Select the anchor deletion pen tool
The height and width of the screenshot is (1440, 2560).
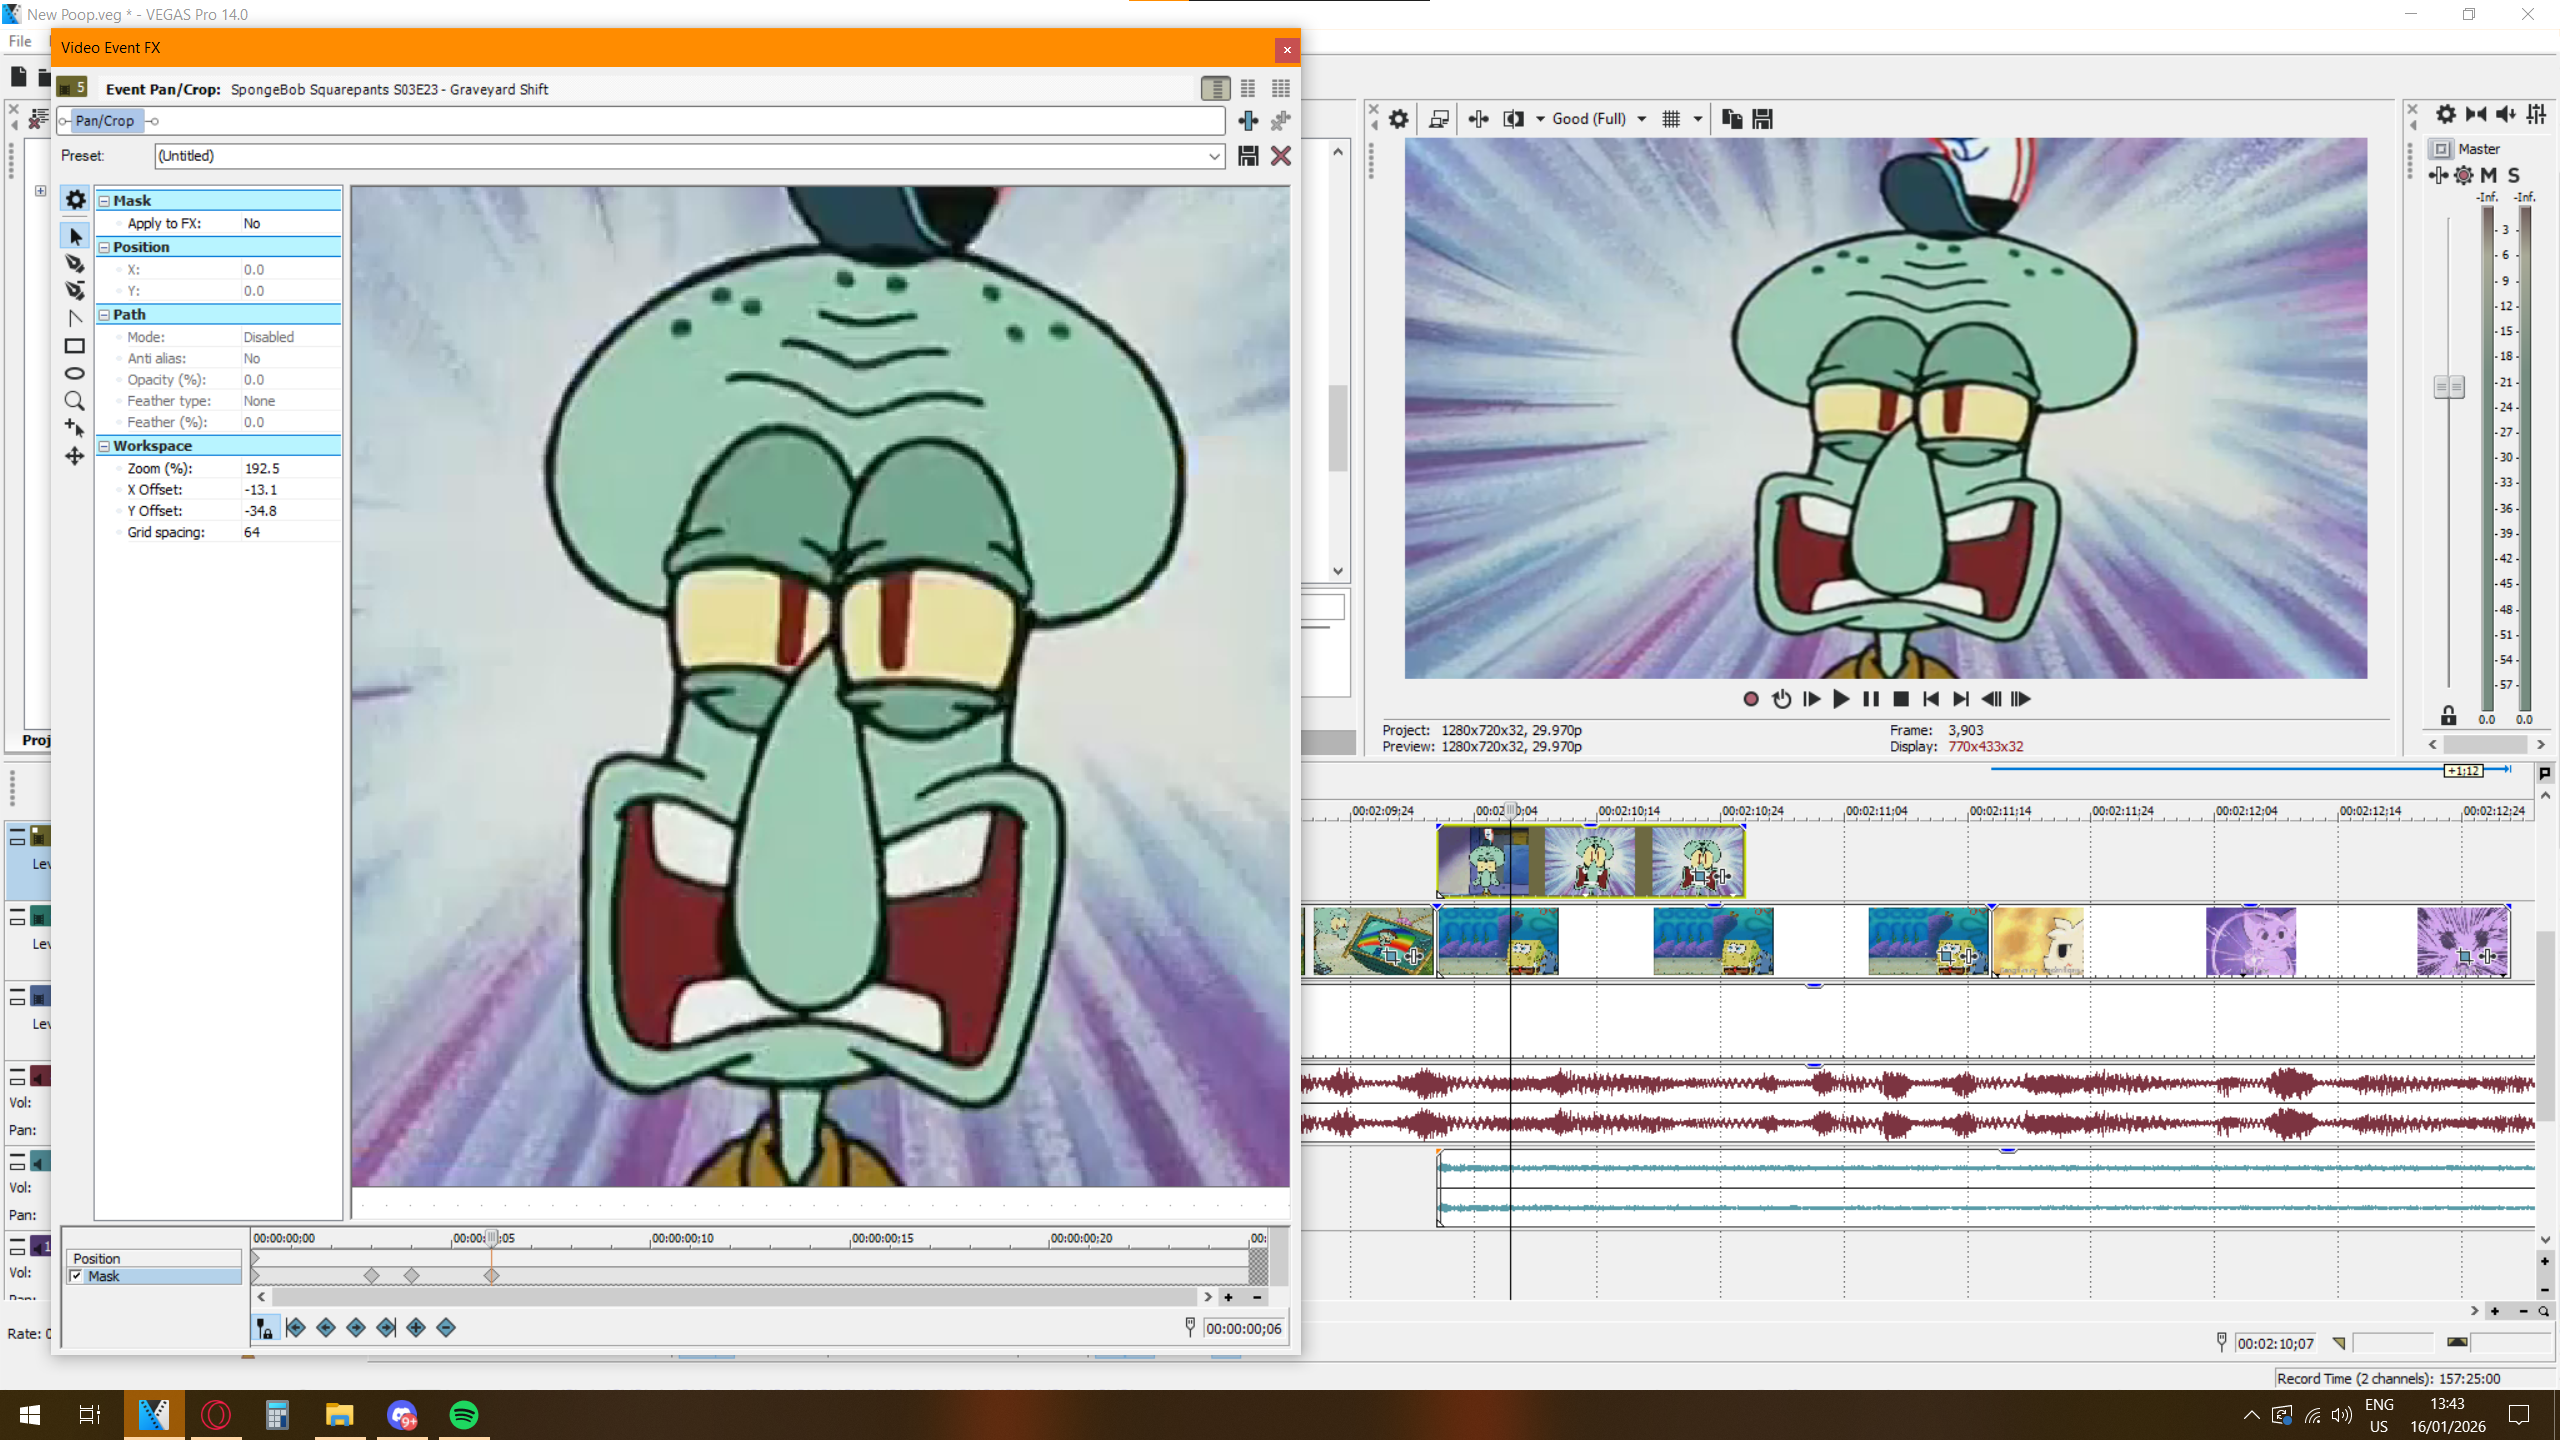75,290
